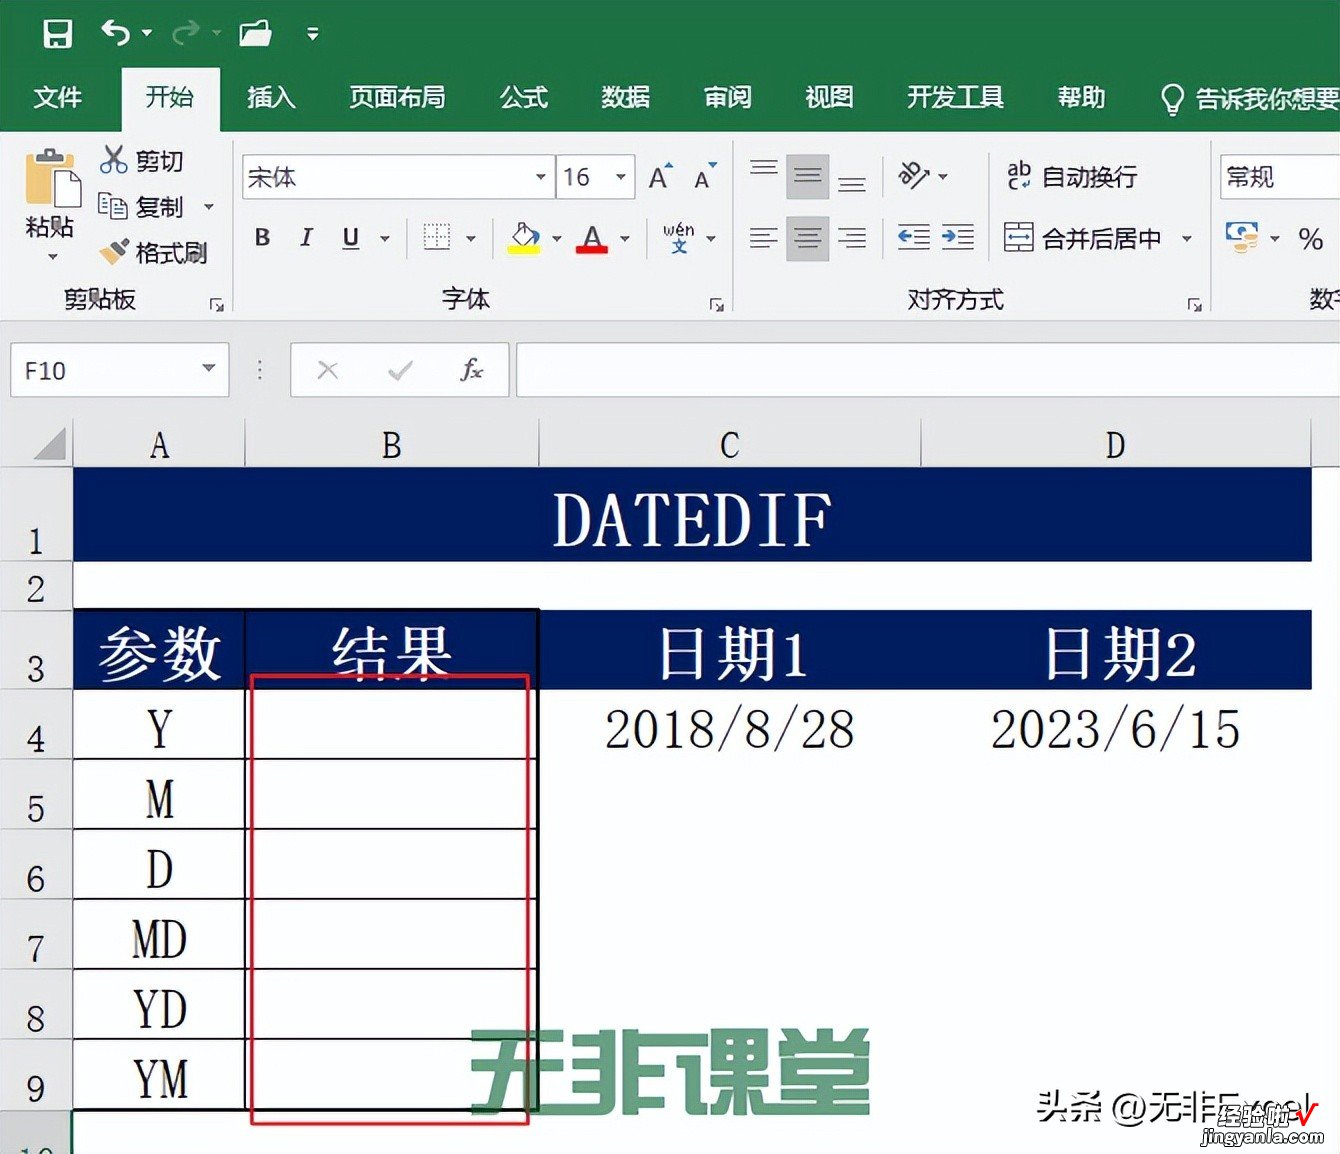Screen dimensions: 1340x1154
Task: Switch to the 视图 ribbon tab
Action: click(829, 97)
